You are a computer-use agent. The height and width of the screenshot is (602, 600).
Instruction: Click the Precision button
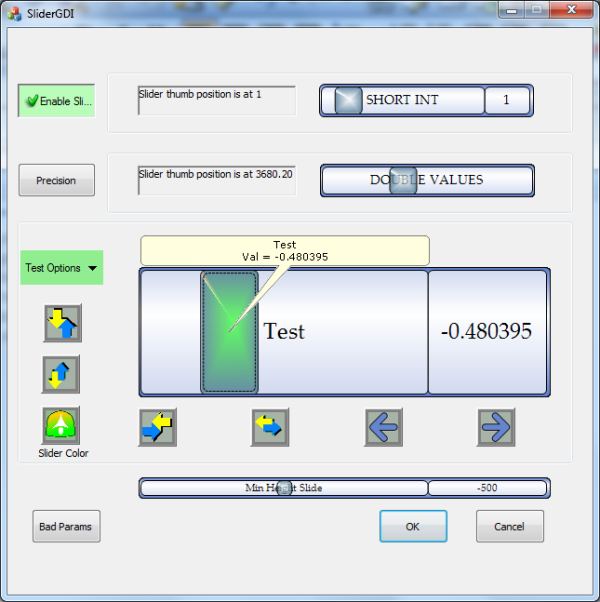pos(56,180)
